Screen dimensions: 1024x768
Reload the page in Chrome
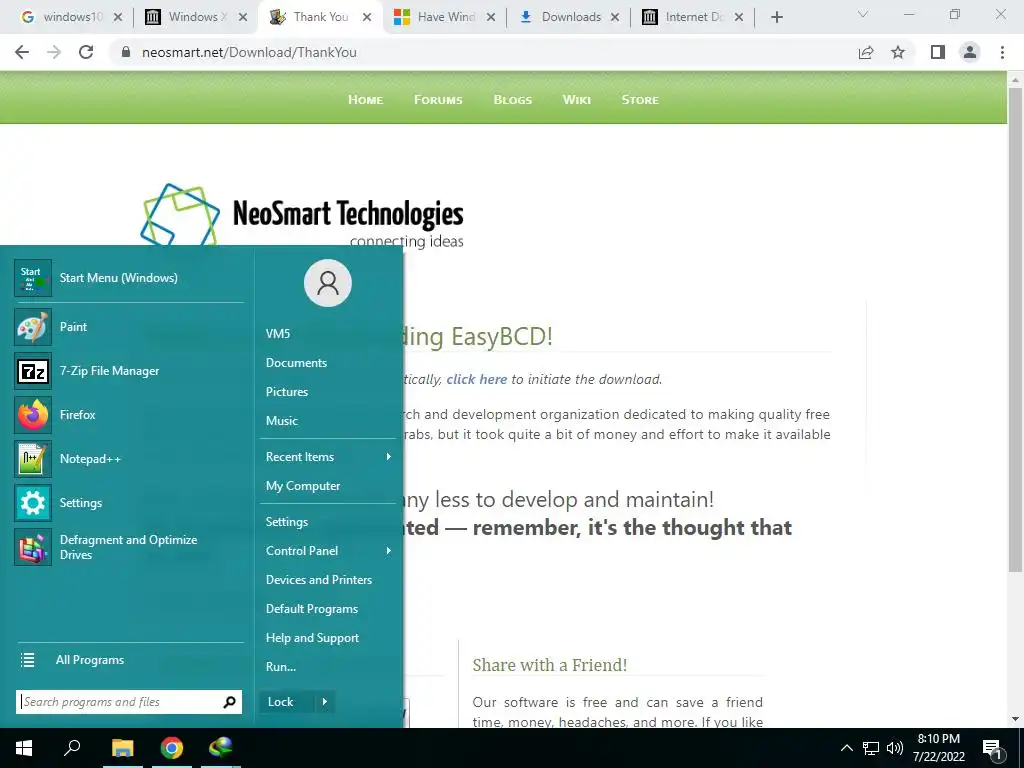[x=86, y=52]
